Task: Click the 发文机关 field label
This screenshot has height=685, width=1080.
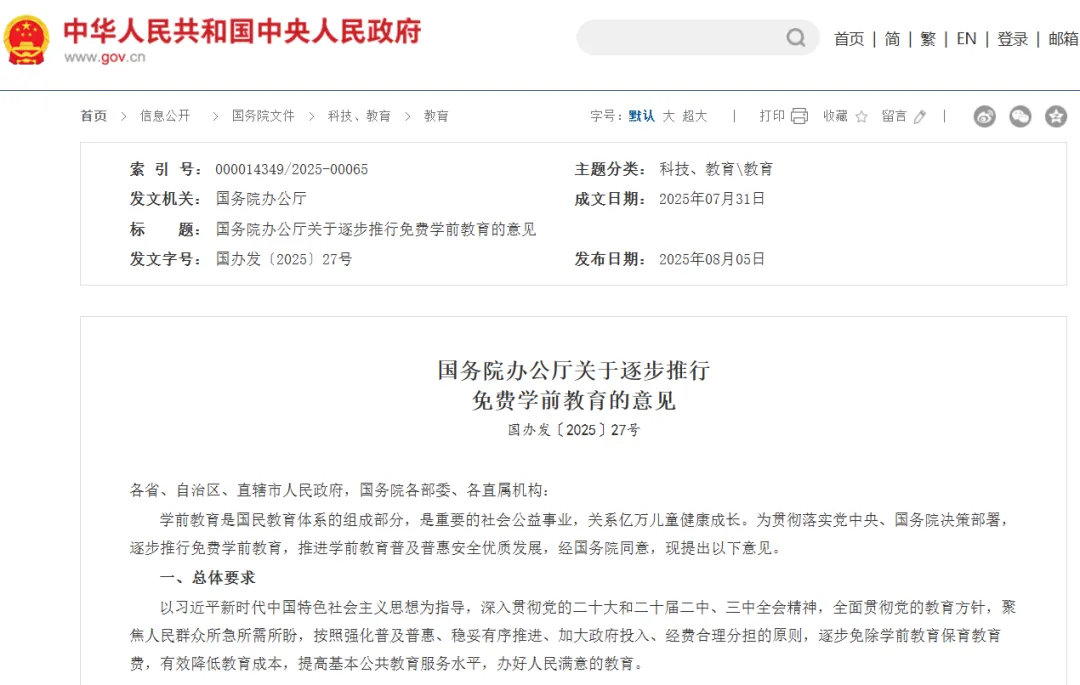Action: pos(165,199)
